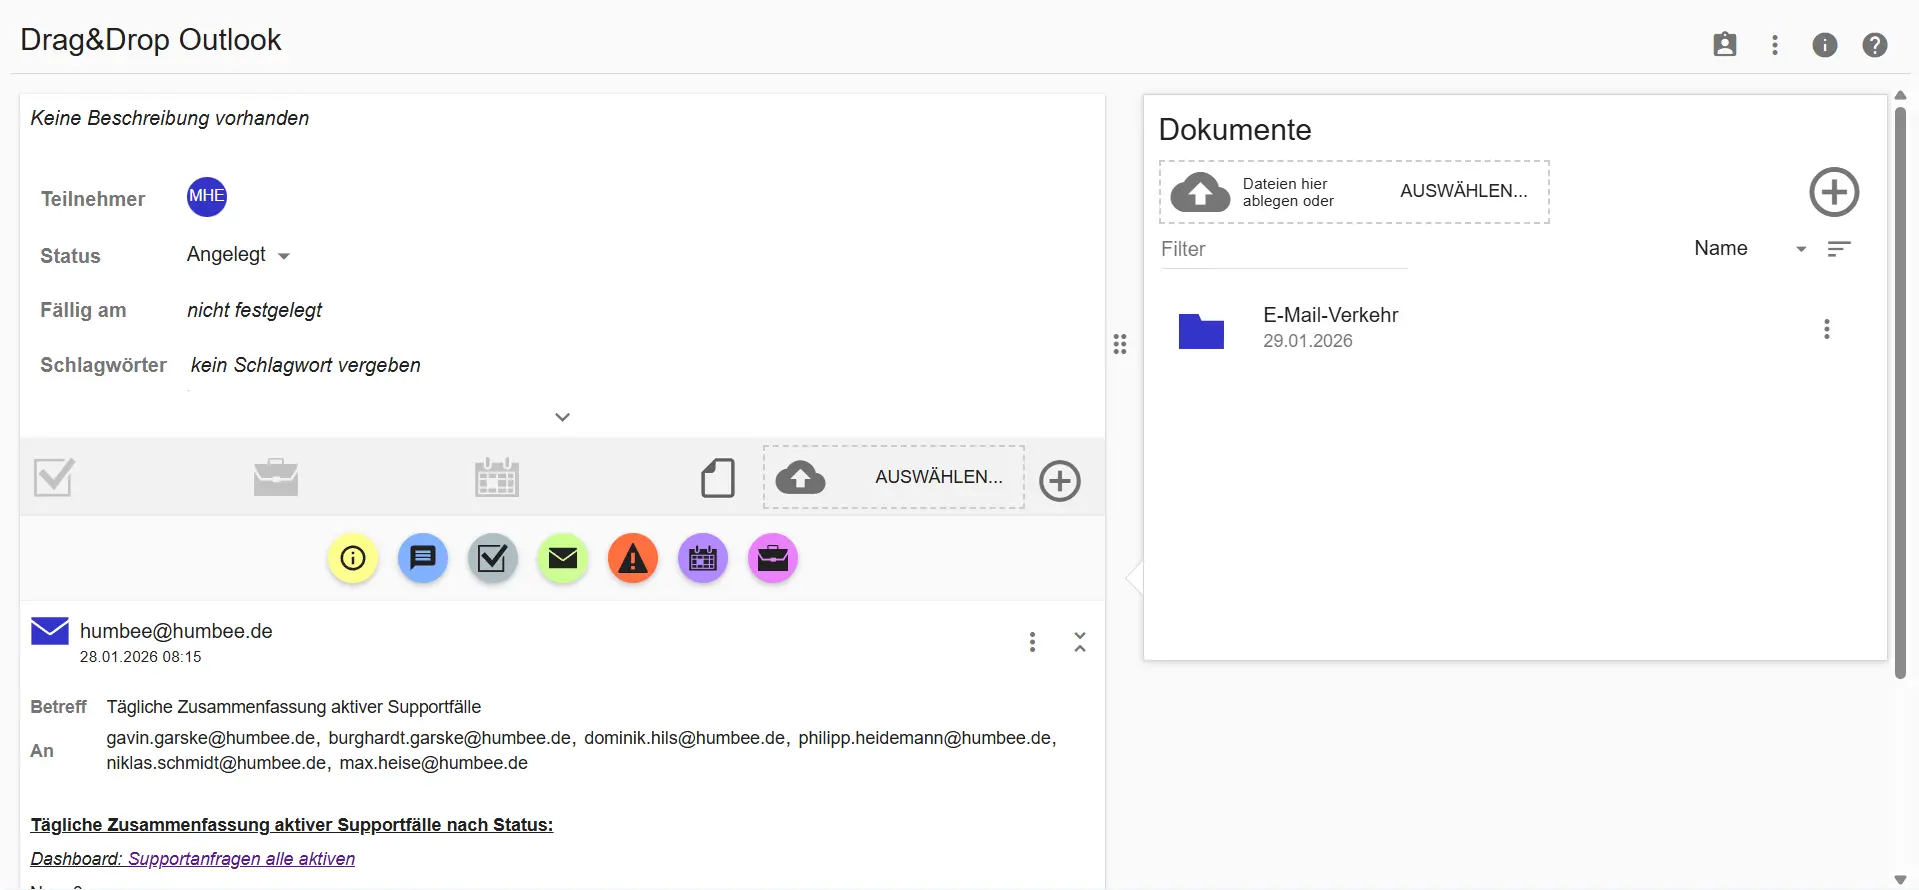
Task: Click the Dokumente cloud upload icon
Action: (1200, 192)
